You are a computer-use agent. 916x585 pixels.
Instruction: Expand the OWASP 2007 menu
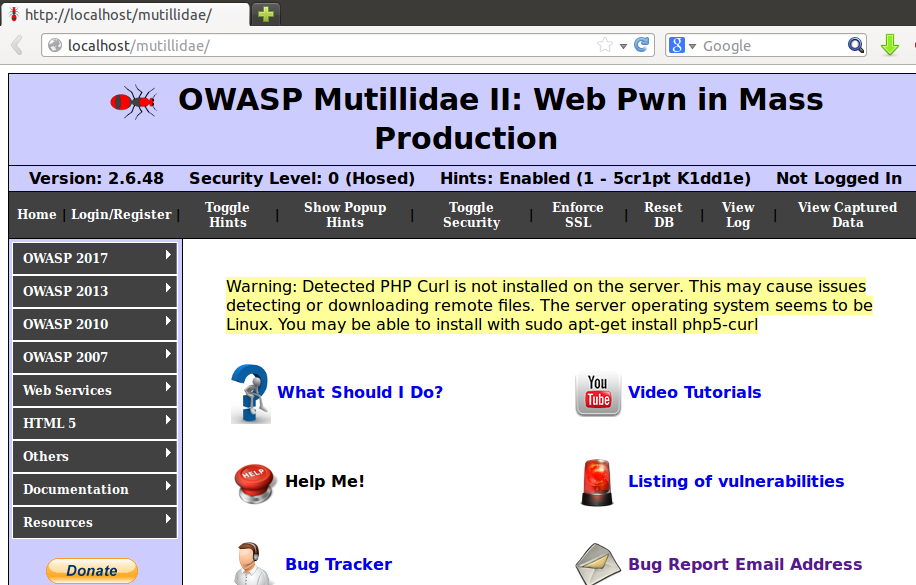(x=95, y=357)
